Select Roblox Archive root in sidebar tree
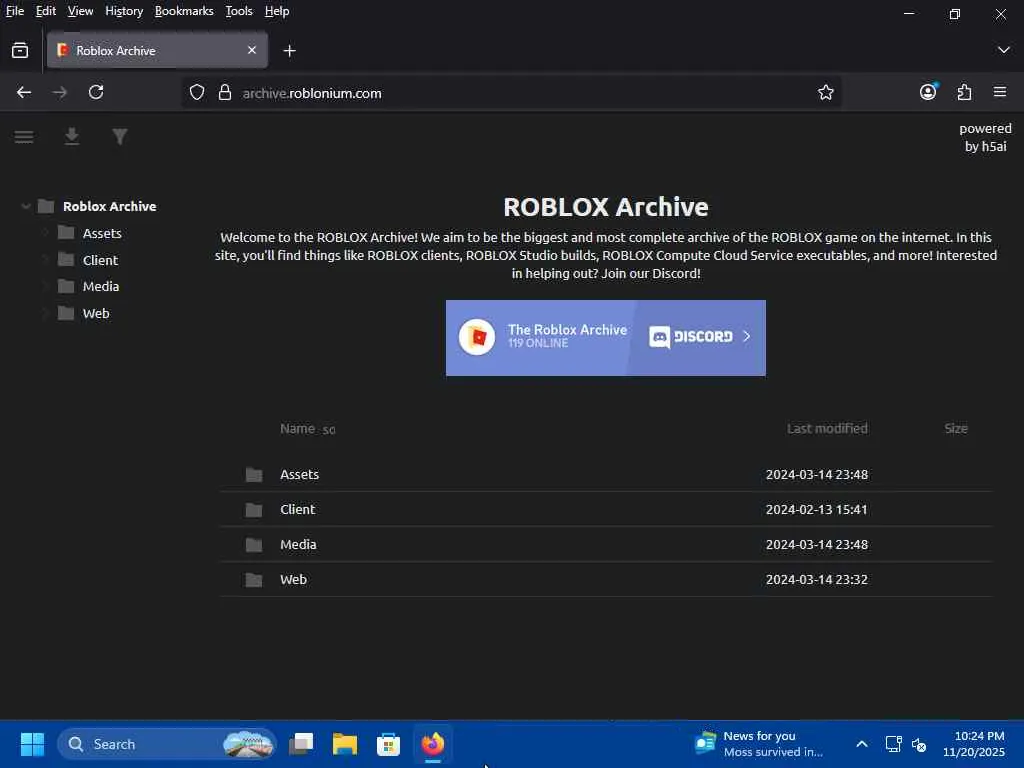The image size is (1024, 768). [x=110, y=206]
